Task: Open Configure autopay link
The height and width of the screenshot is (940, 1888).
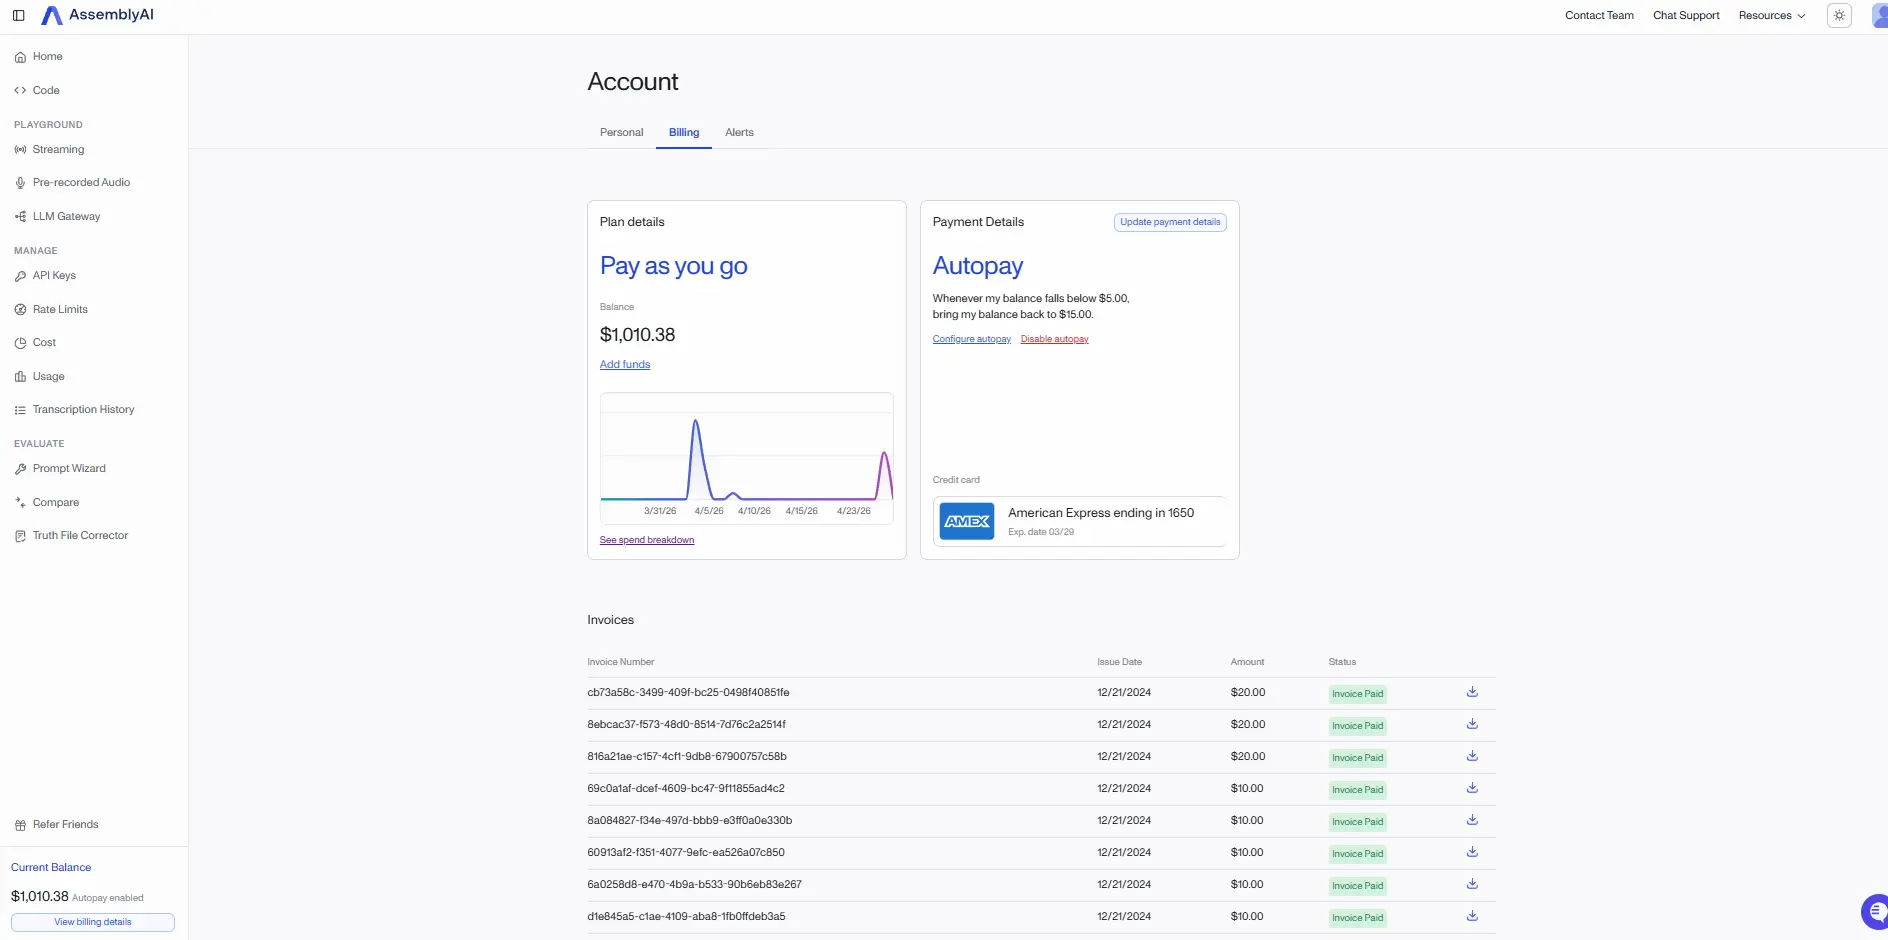Action: pyautogui.click(x=972, y=340)
